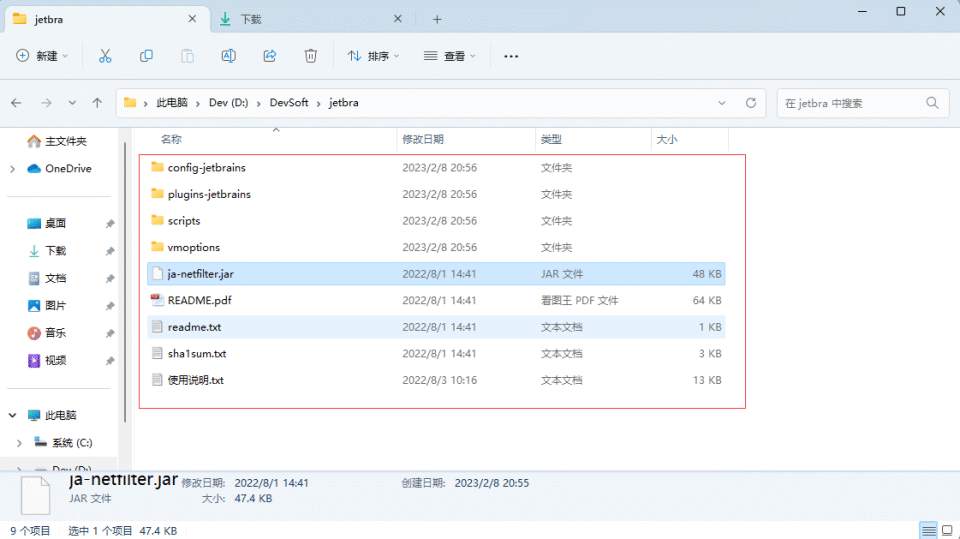Click the 64 KB size of README.pdf
Viewport: 960px width, 539px height.
707,300
